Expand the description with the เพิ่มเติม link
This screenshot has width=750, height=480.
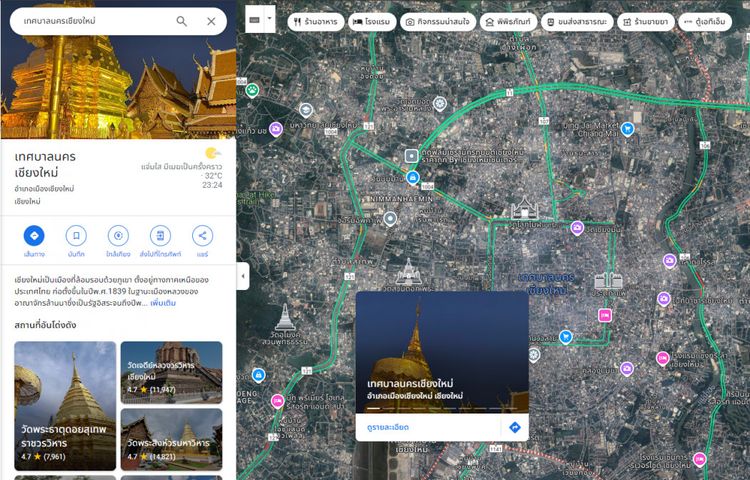163,303
